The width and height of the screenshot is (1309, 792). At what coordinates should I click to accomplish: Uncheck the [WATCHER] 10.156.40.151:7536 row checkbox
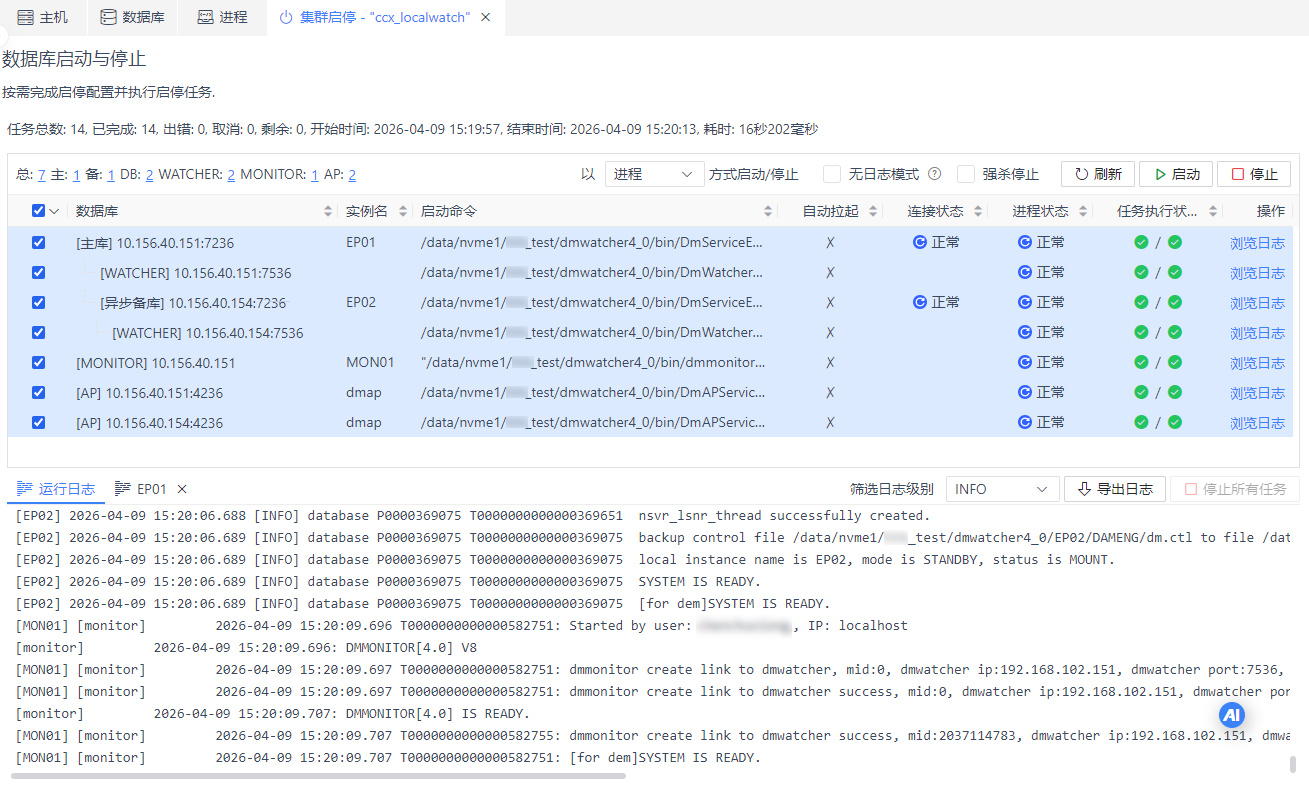click(x=38, y=272)
